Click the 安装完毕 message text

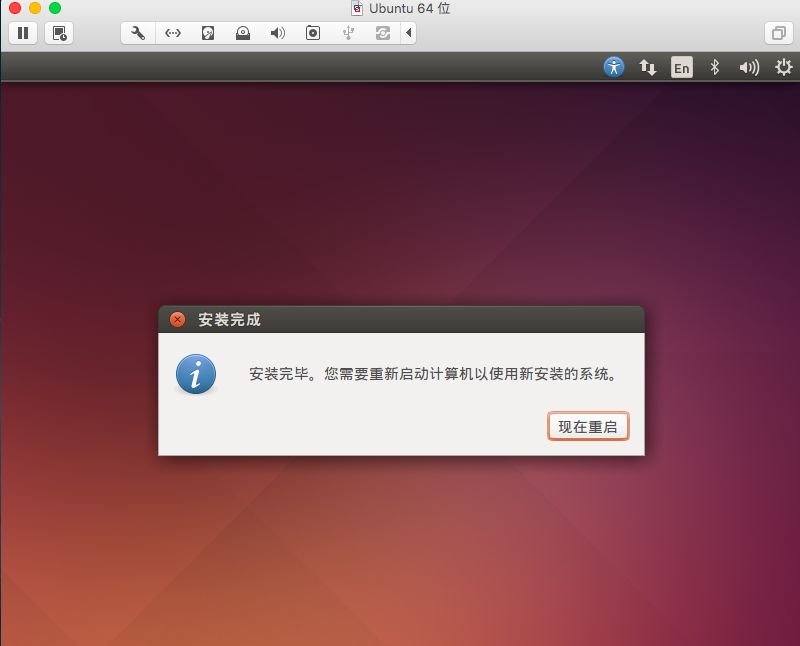tap(433, 374)
